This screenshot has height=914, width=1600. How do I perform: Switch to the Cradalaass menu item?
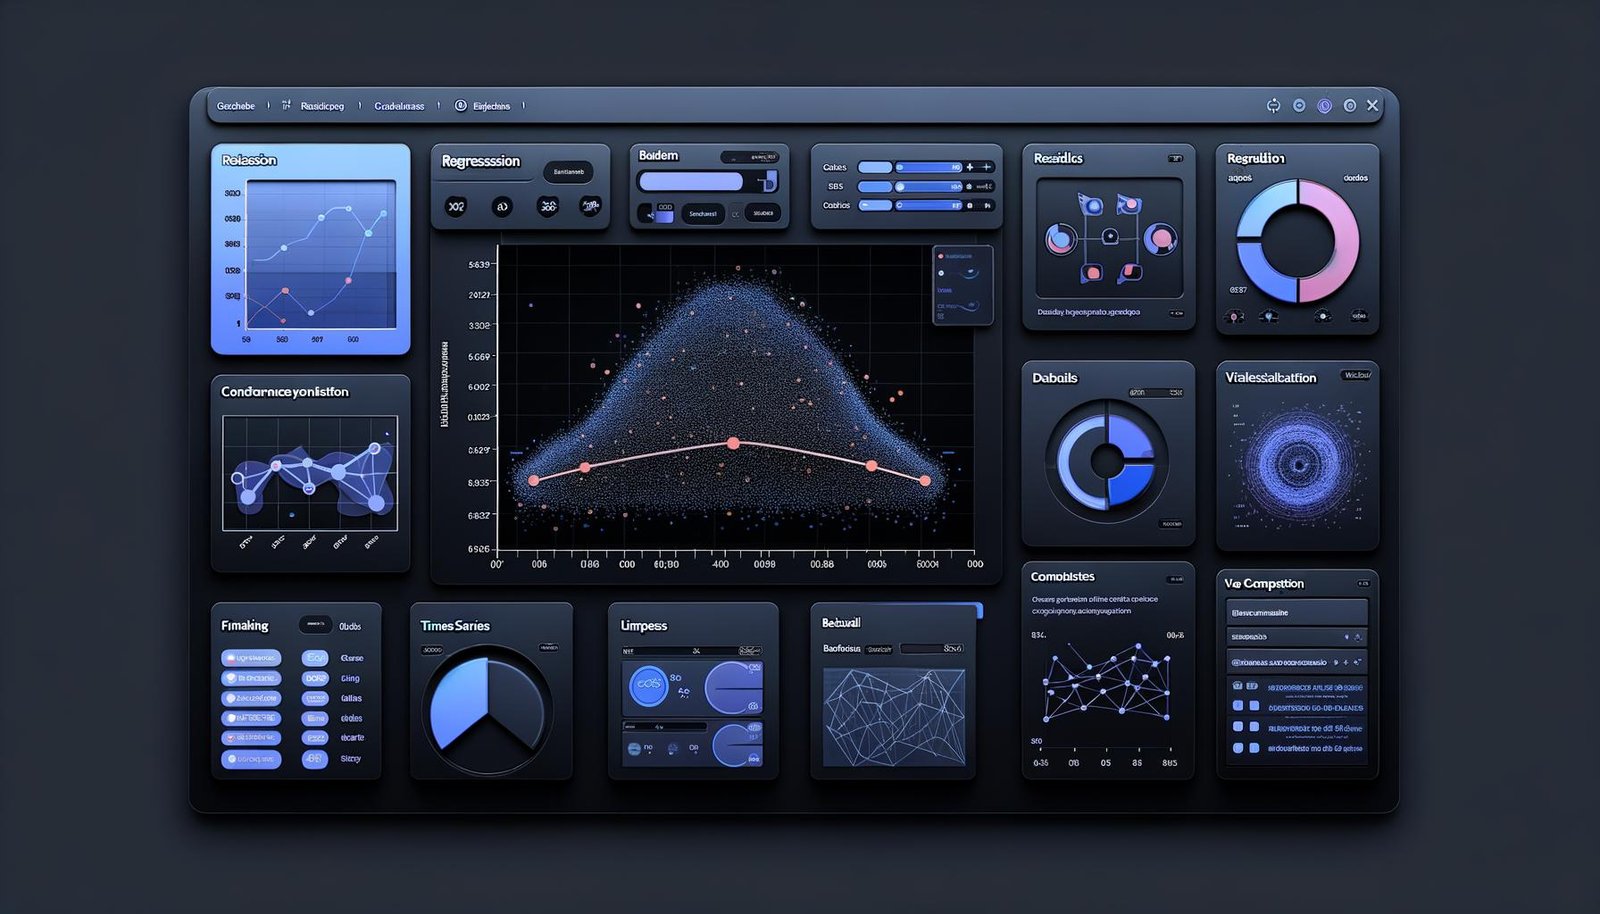pos(399,106)
